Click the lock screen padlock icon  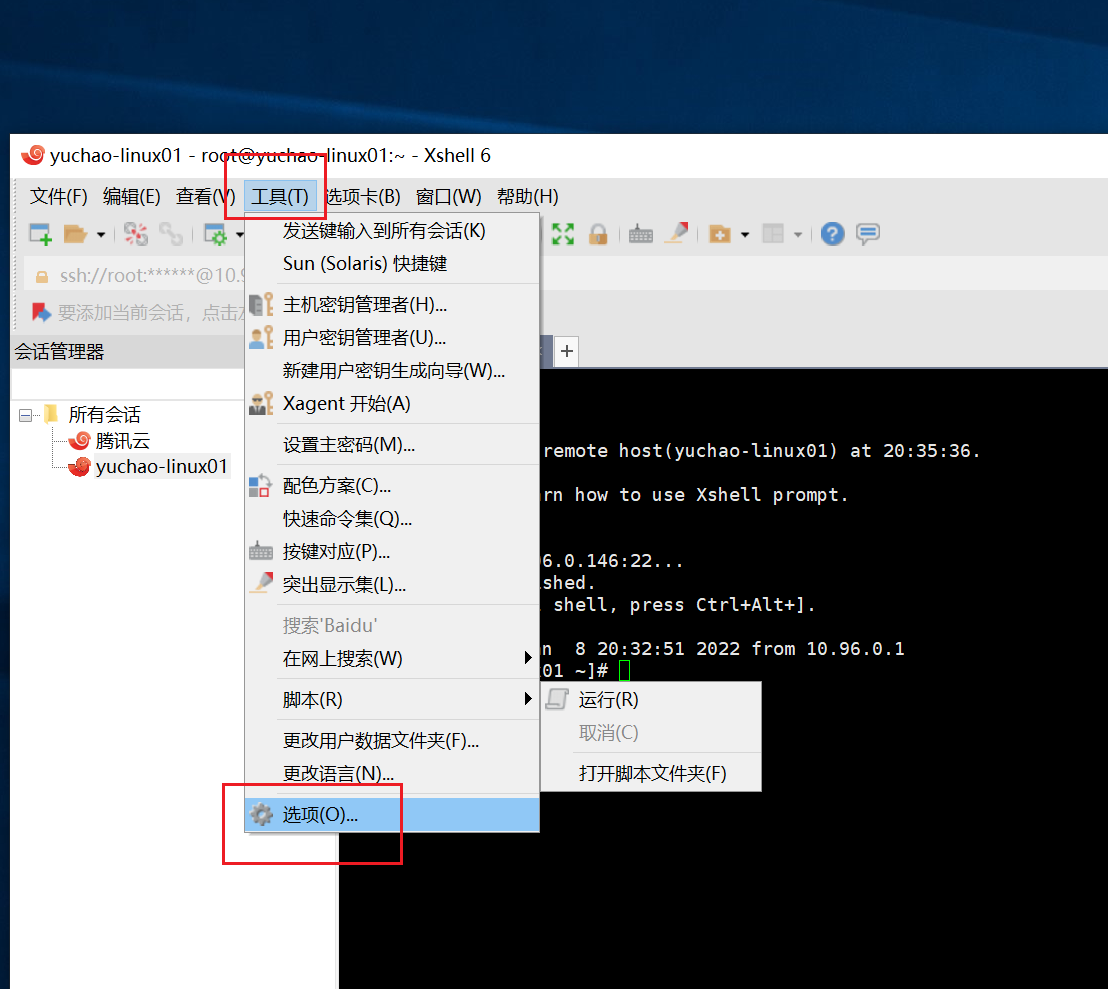click(598, 234)
